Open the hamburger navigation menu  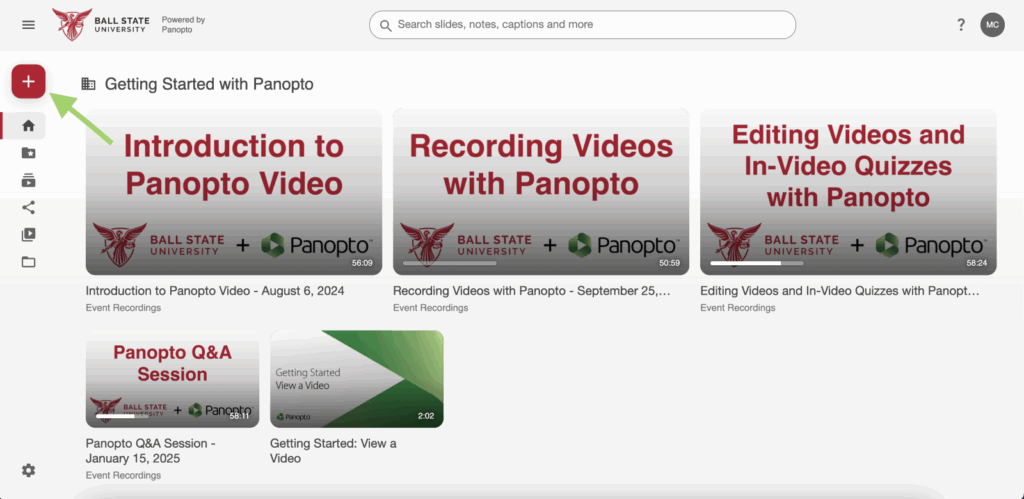[29, 25]
